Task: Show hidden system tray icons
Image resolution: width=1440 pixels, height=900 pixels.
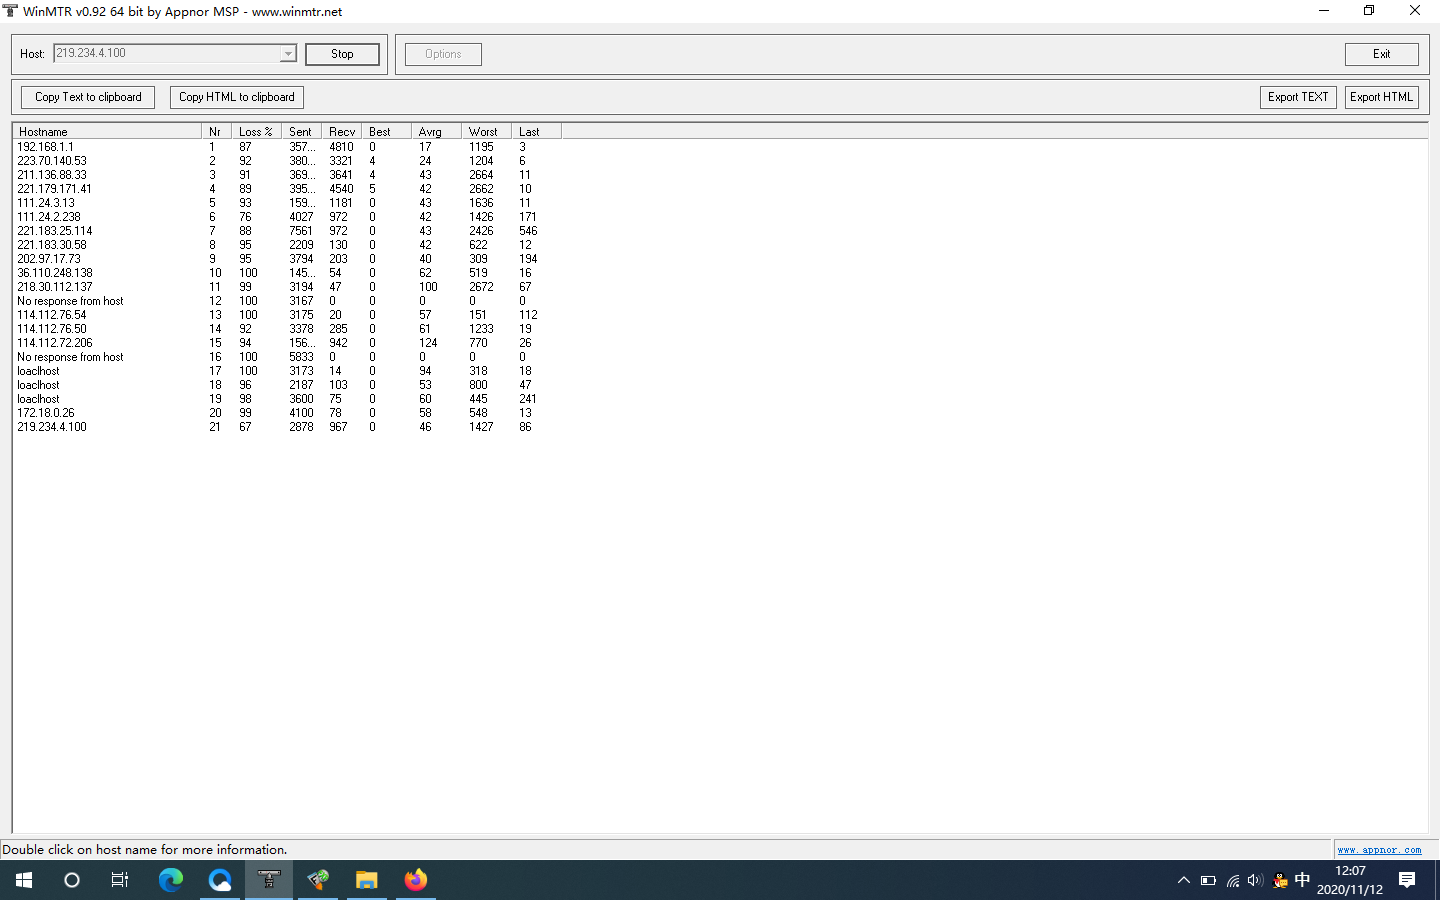Action: tap(1183, 880)
